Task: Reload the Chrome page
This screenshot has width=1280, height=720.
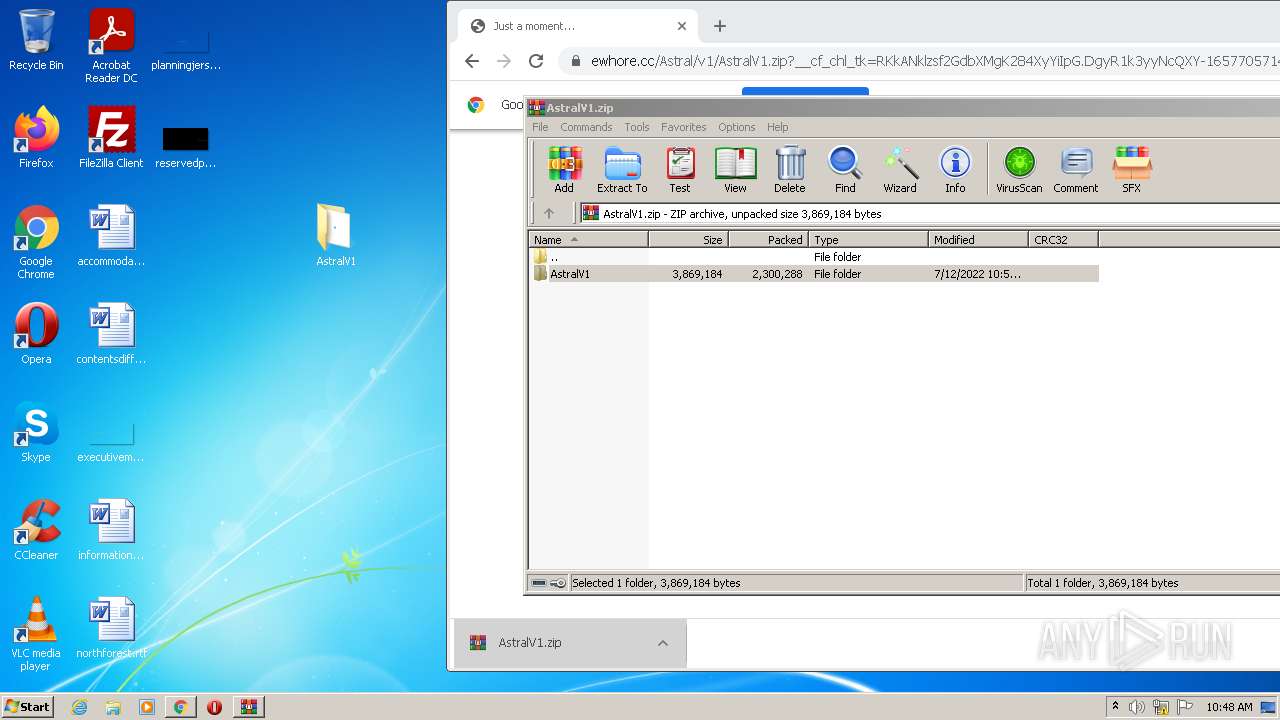Action: click(x=536, y=61)
